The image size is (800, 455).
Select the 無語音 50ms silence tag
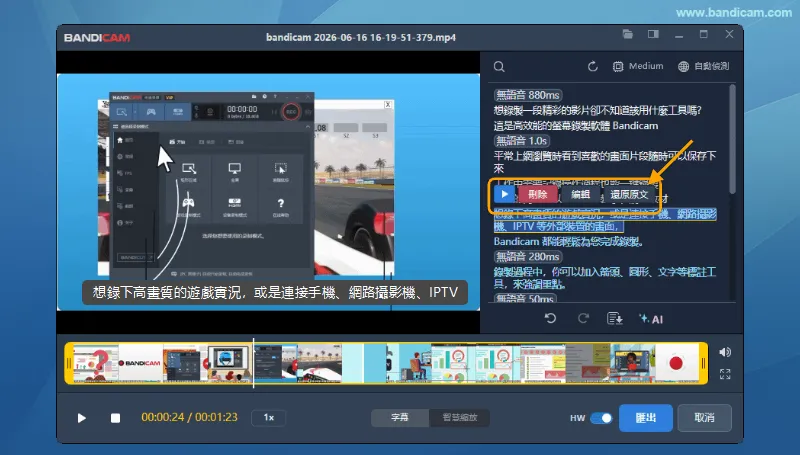coord(525,298)
